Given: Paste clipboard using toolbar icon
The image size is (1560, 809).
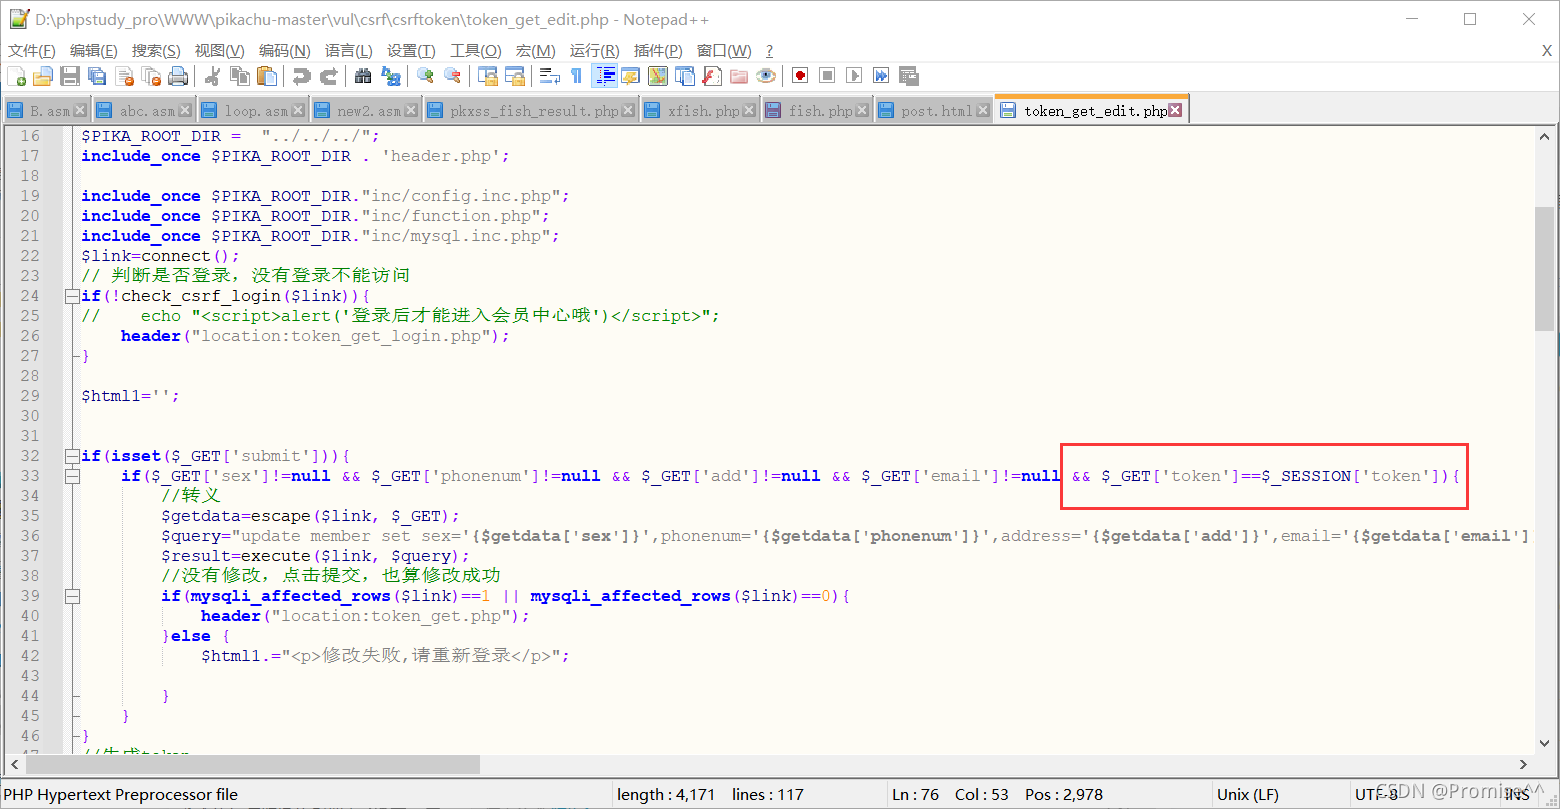Looking at the screenshot, I should pos(267,76).
